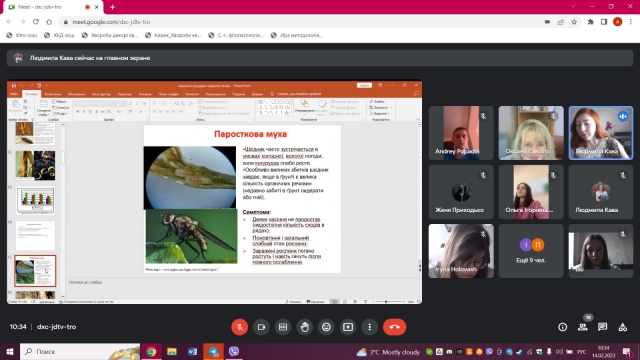
Task: Click the red leave call button
Action: coord(394,327)
